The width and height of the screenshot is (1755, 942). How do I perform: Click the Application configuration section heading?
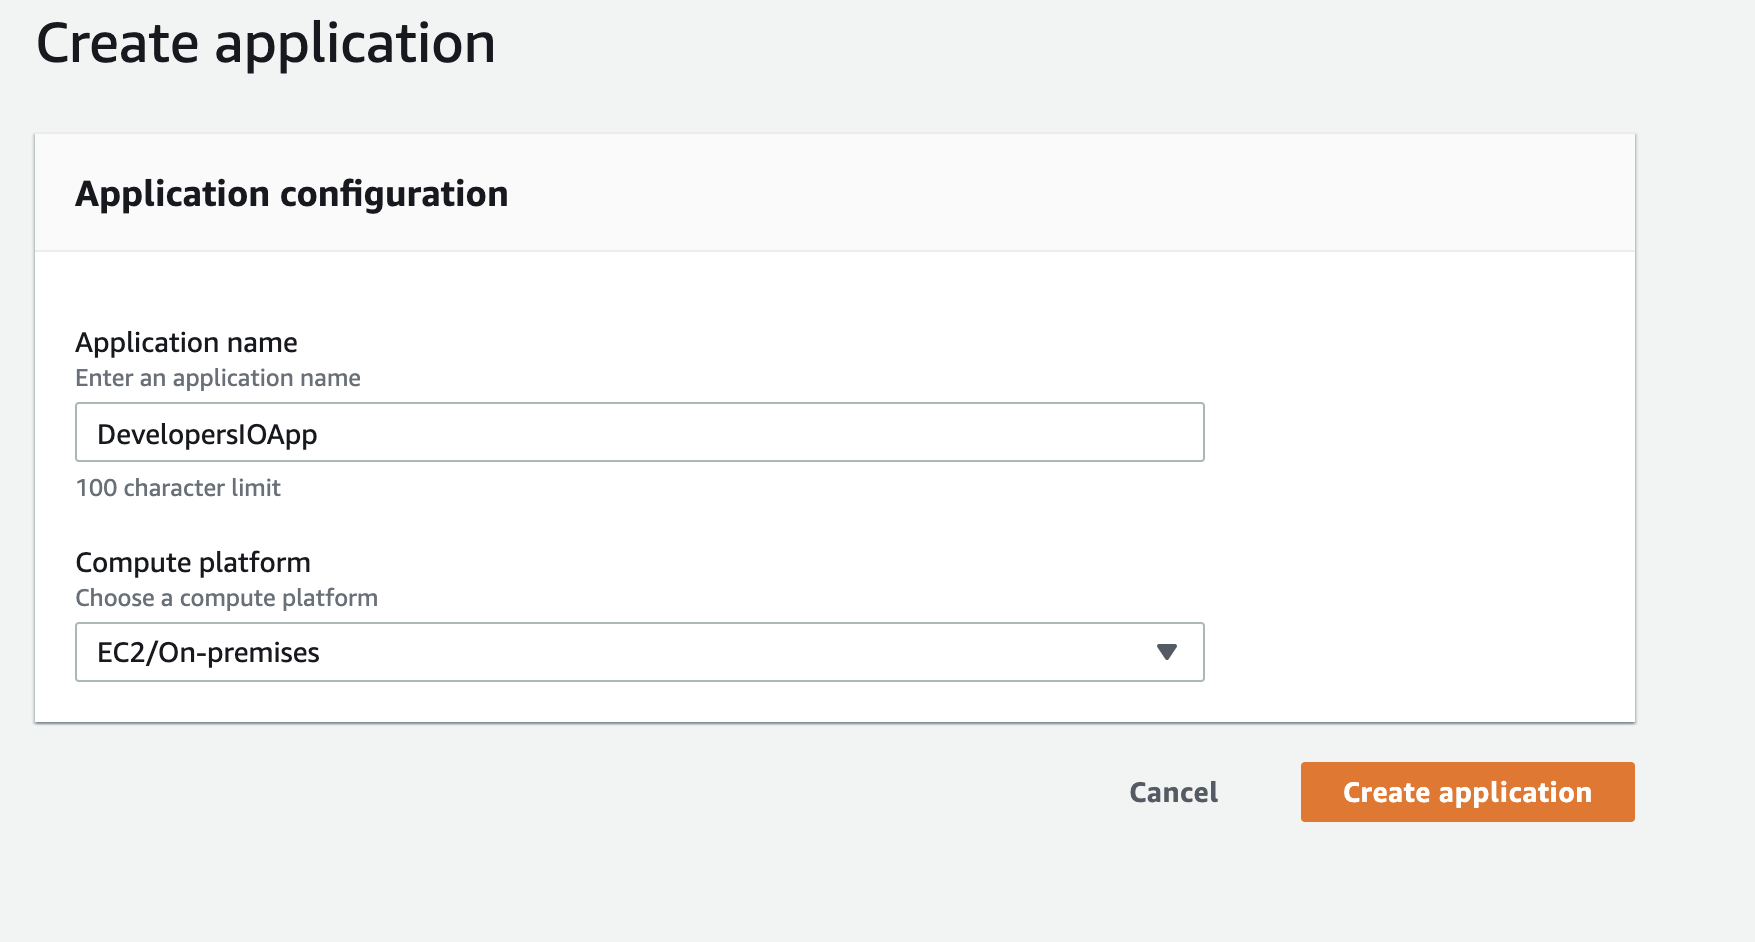coord(291,194)
